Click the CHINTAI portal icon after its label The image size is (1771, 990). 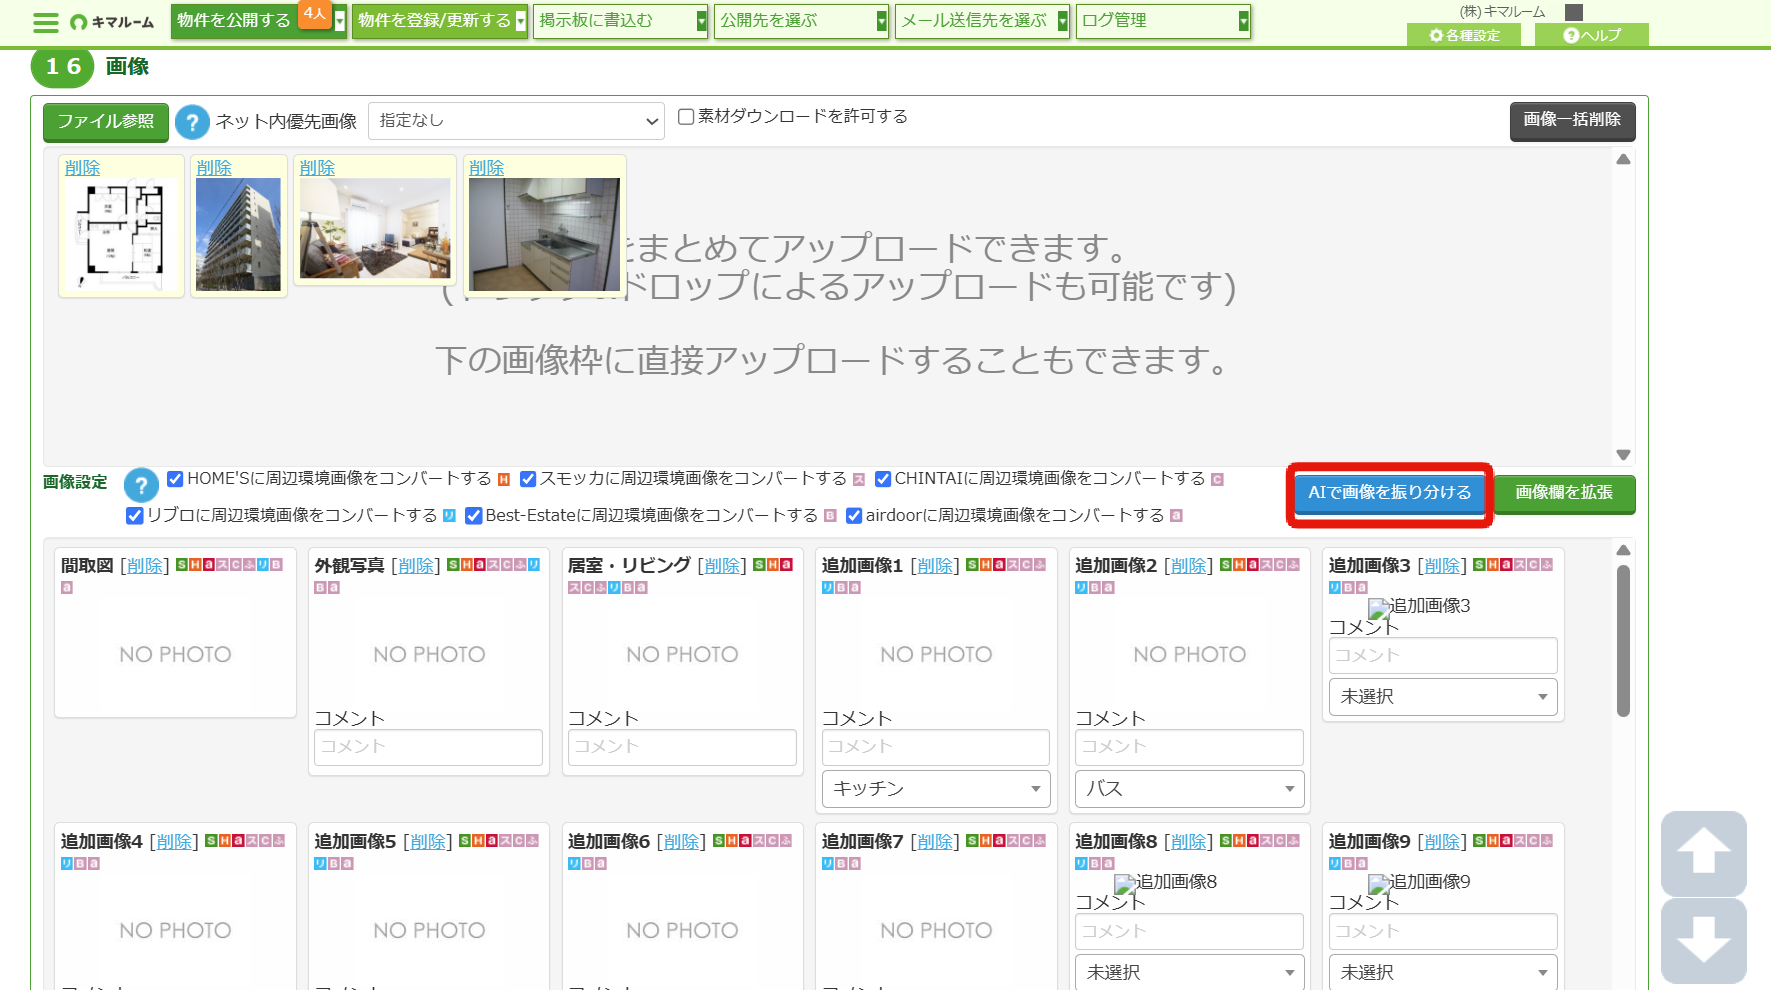tap(1217, 480)
